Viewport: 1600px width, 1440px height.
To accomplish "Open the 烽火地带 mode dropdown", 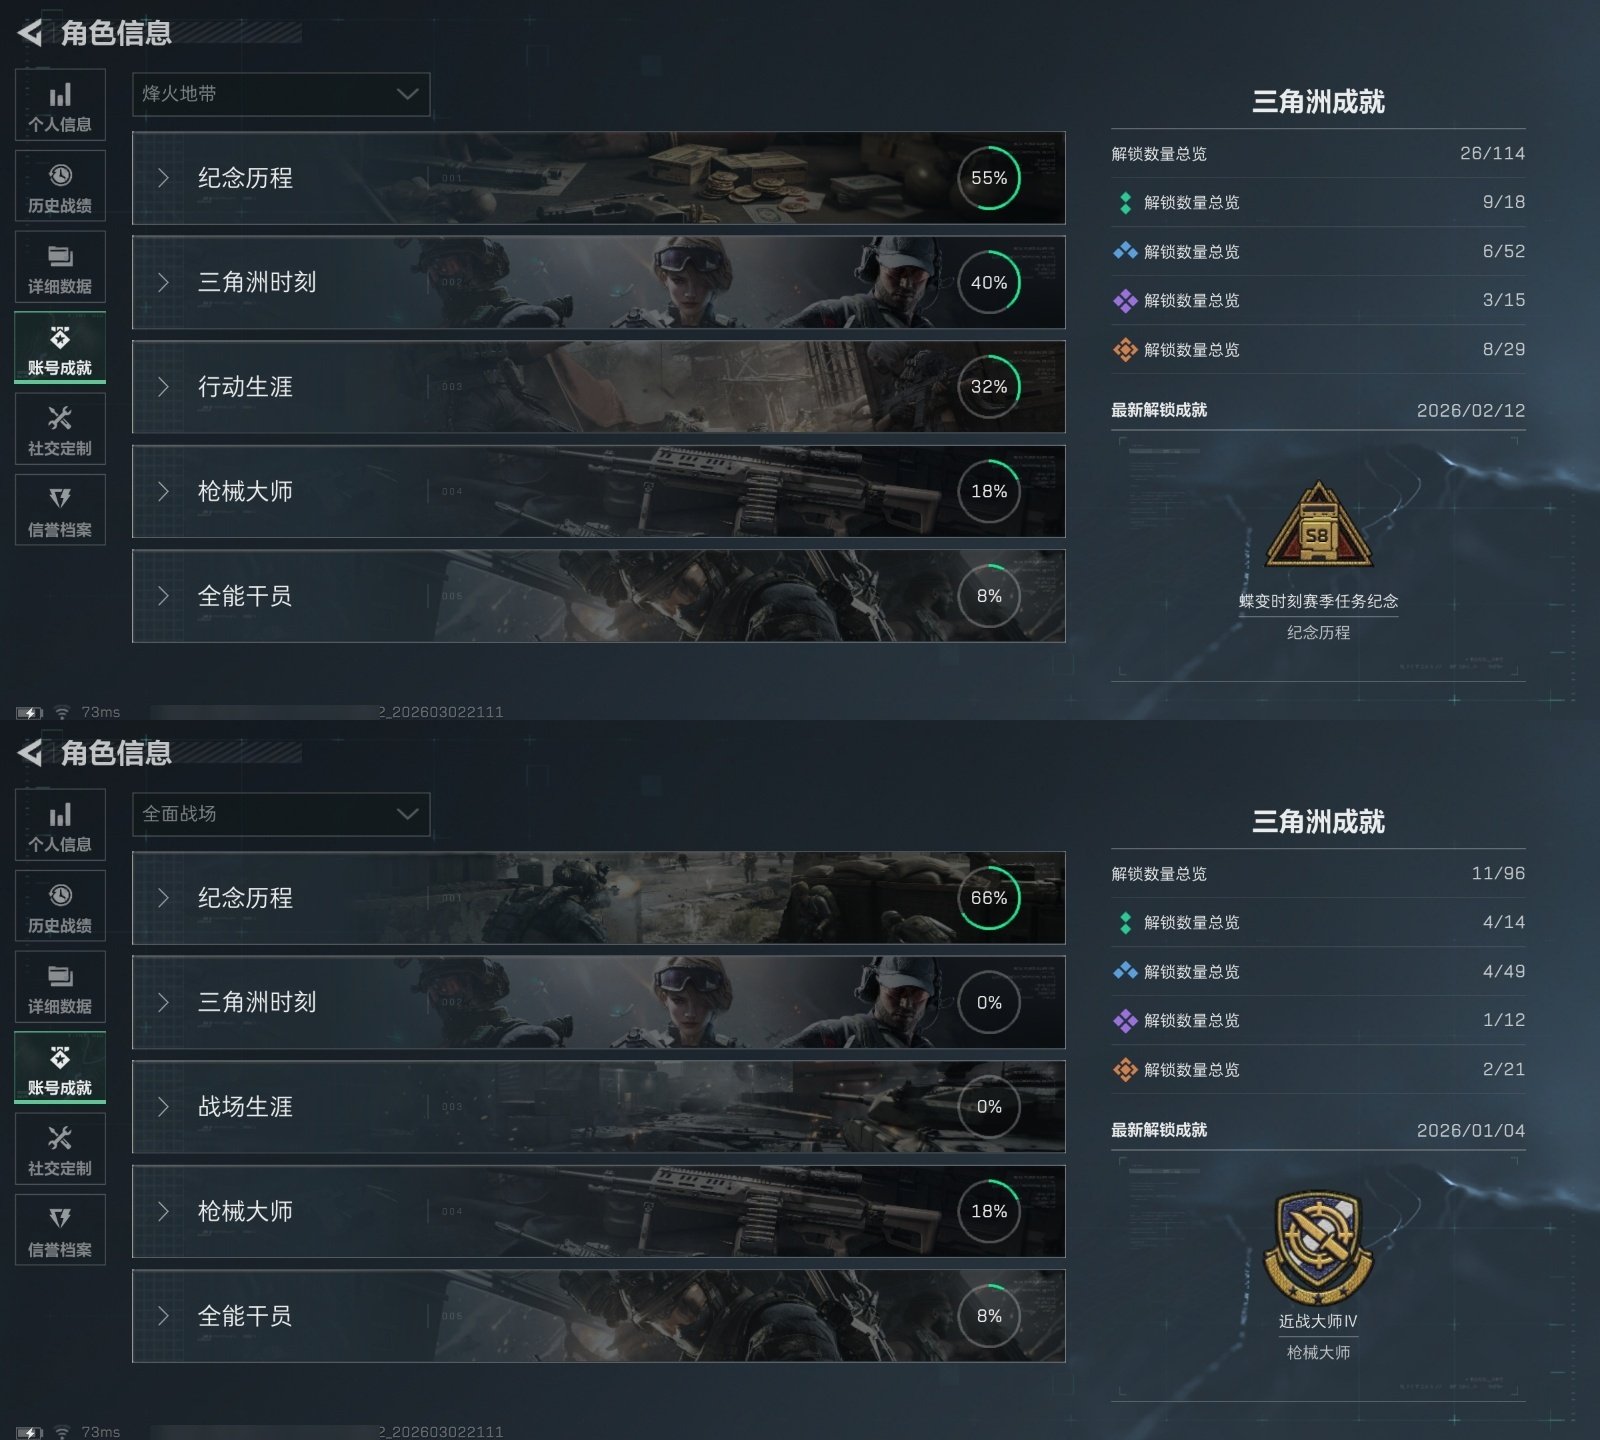I will [281, 94].
